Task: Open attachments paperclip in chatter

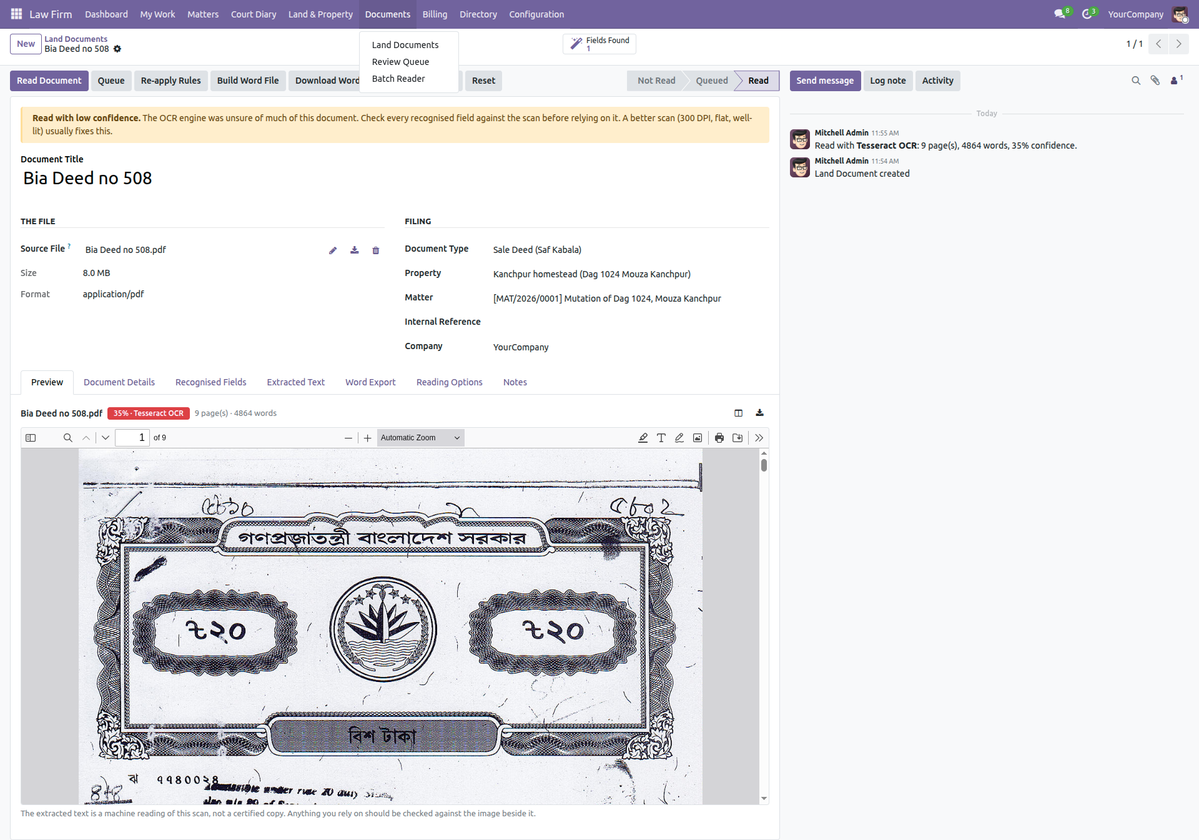Action: 1155,80
